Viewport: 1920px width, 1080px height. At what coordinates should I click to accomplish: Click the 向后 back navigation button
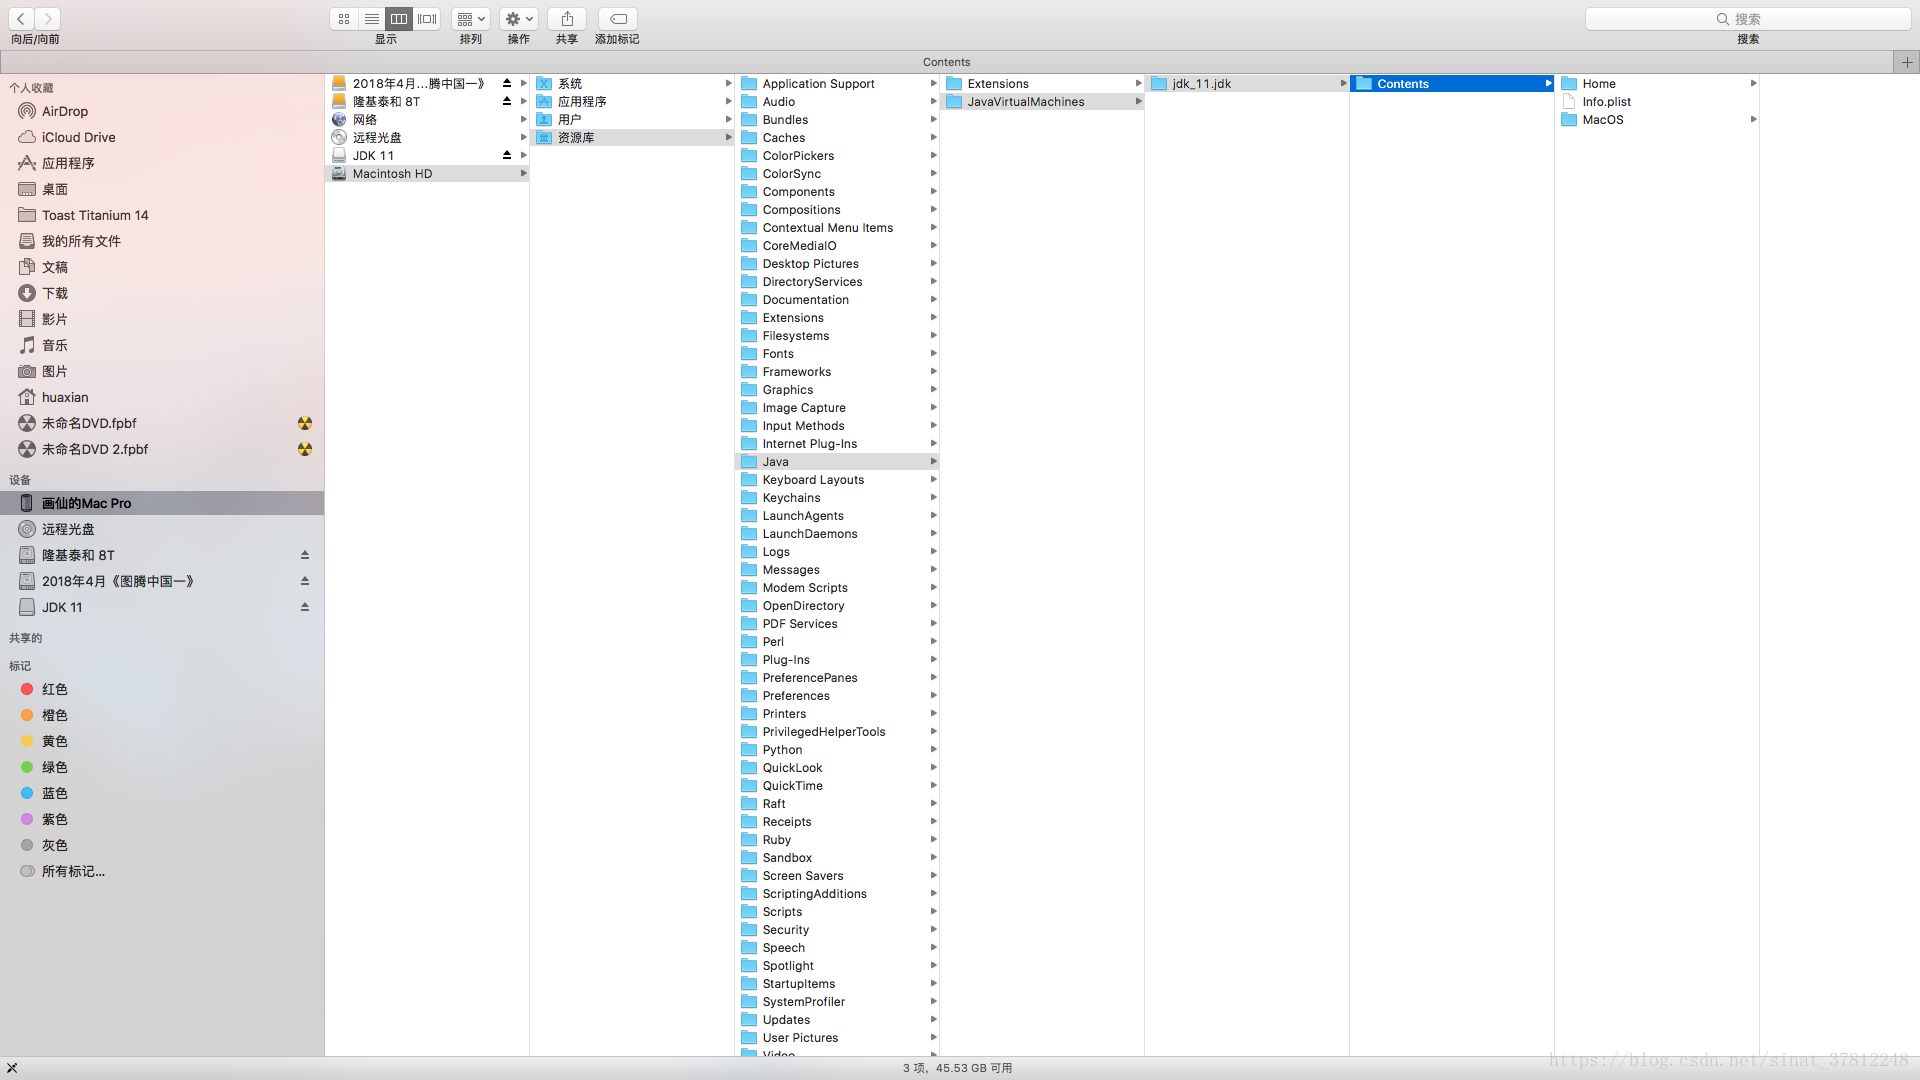coord(21,17)
